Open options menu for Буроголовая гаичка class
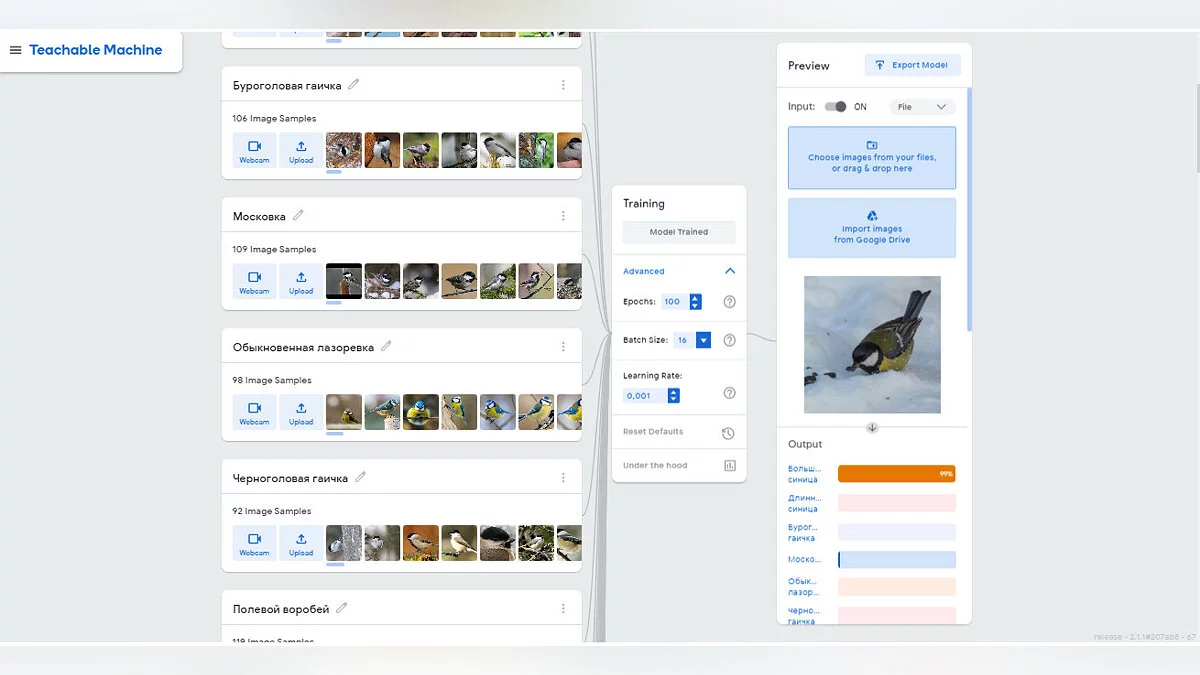This screenshot has width=1200, height=675. [563, 85]
